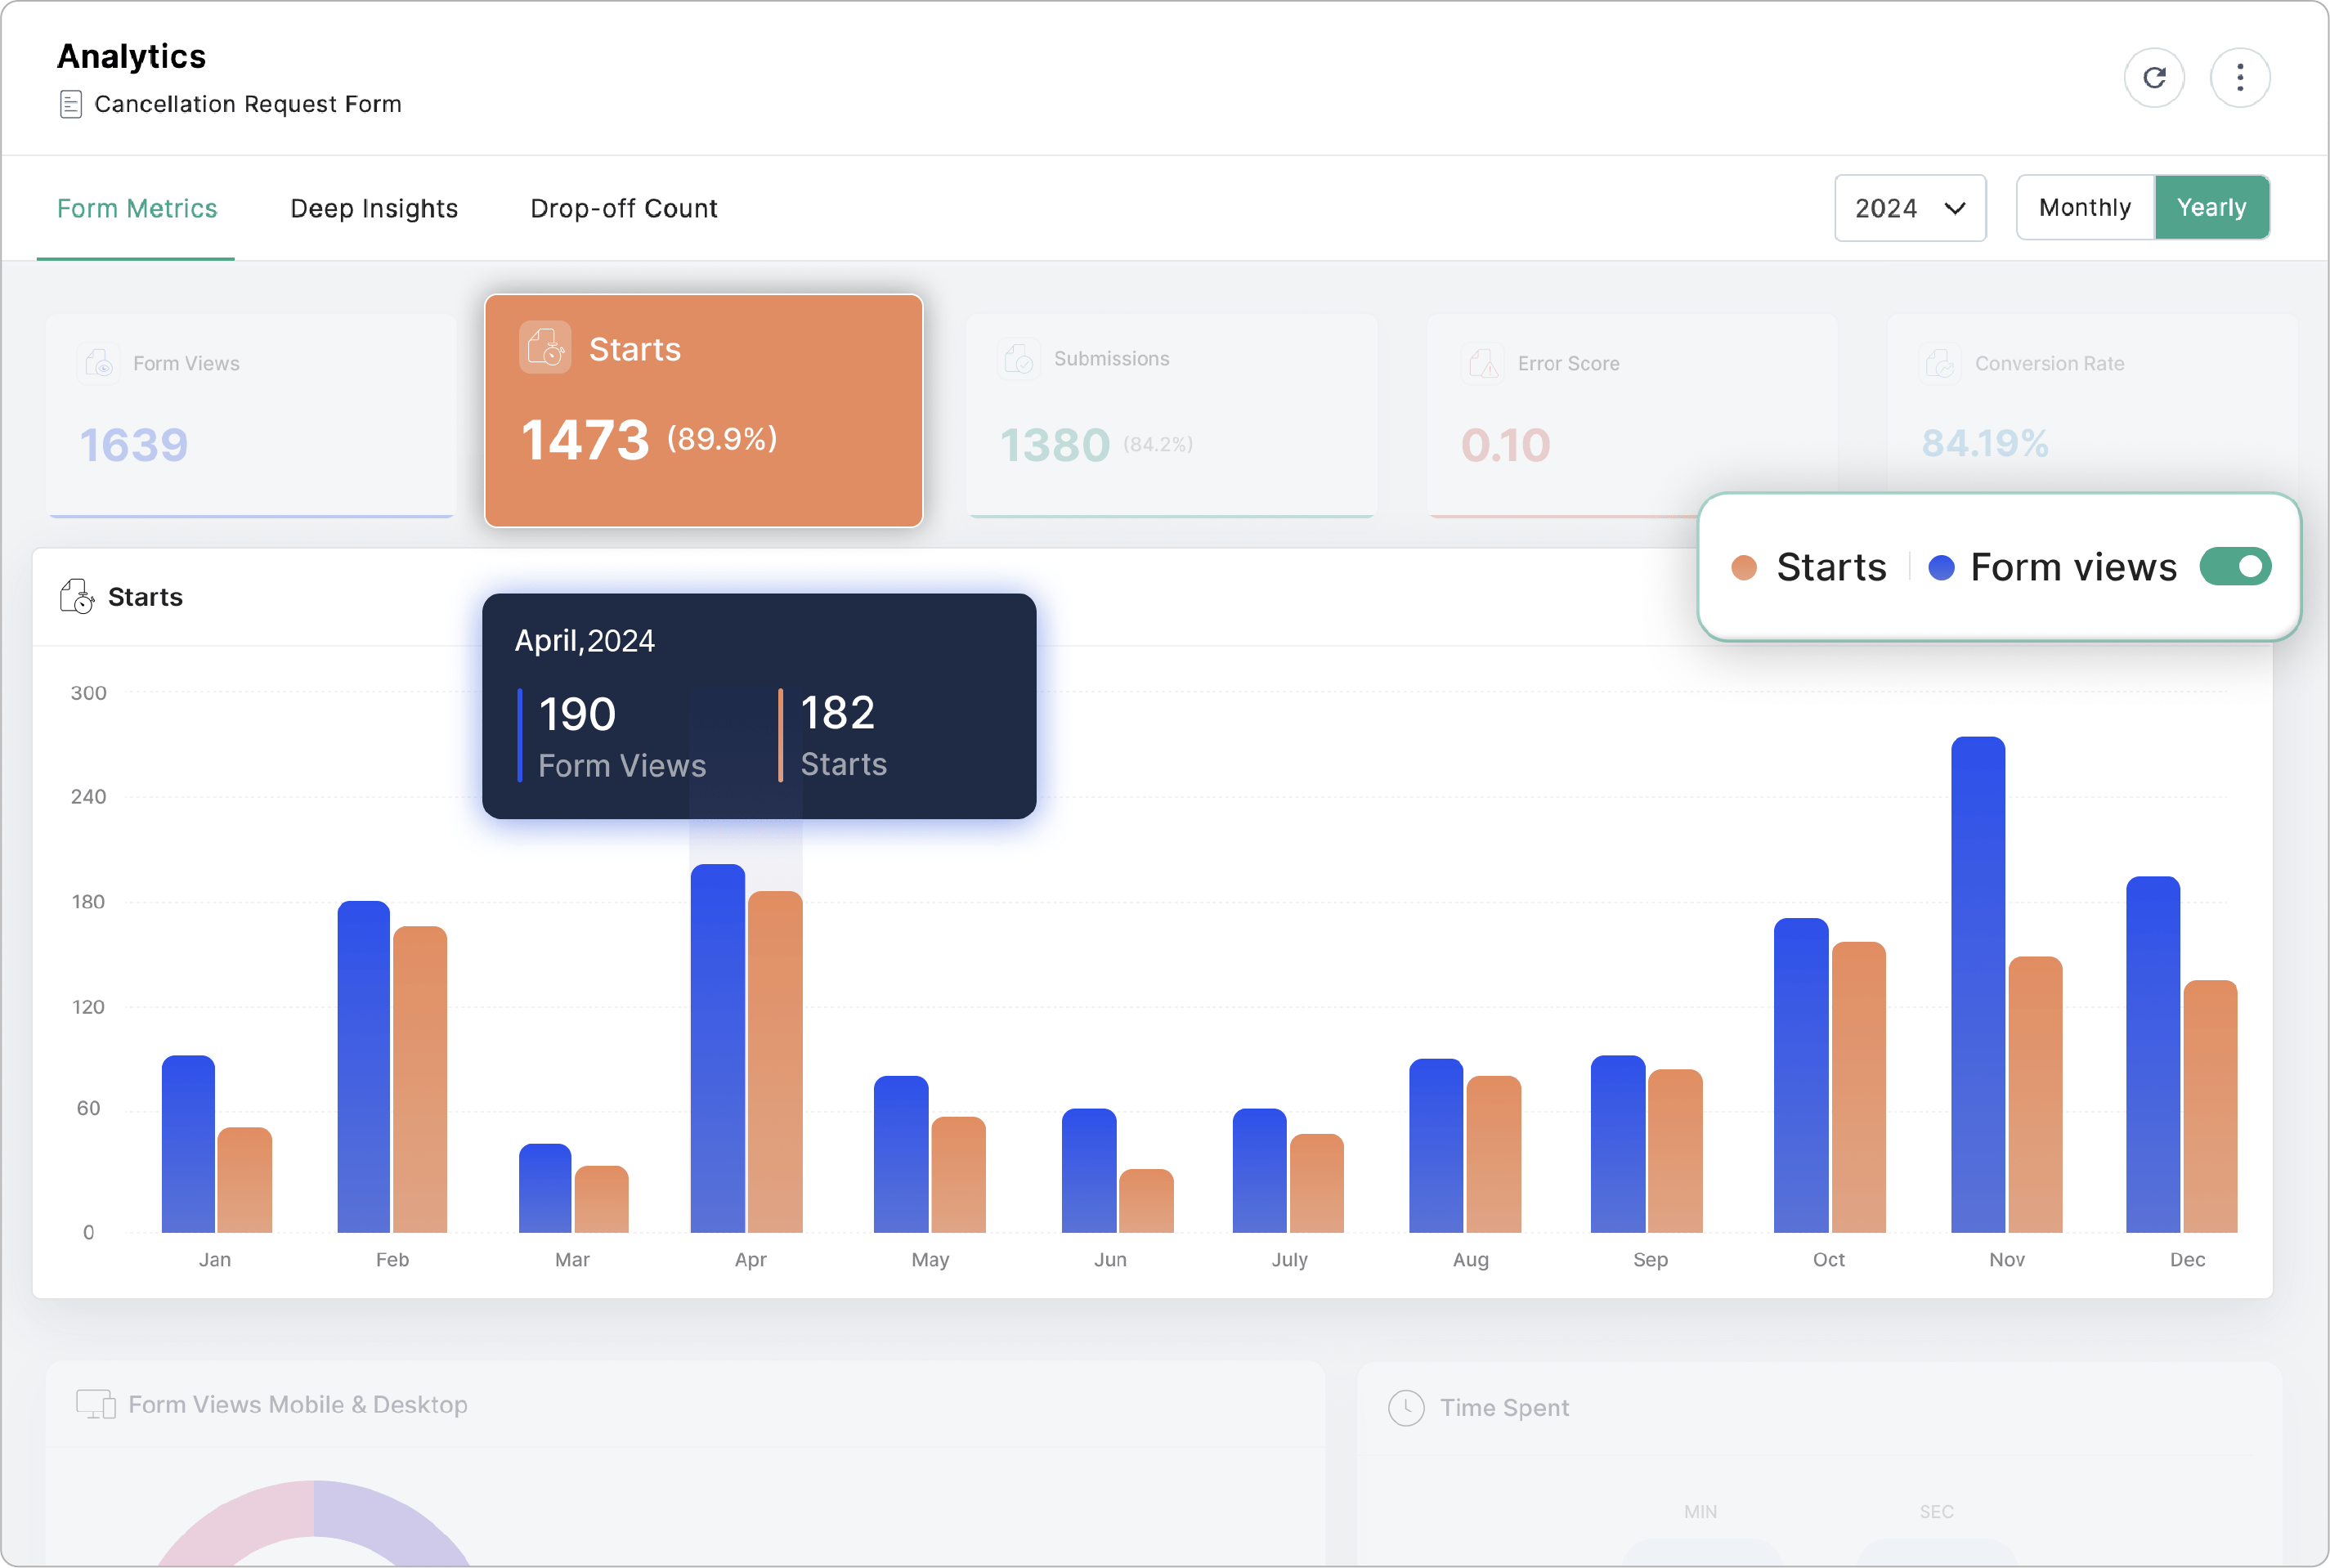
Task: Open the three-dot more options menu
Action: tap(2239, 78)
